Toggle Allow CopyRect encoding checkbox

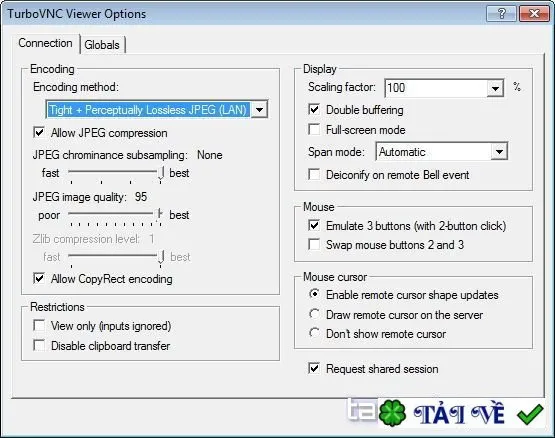(39, 279)
